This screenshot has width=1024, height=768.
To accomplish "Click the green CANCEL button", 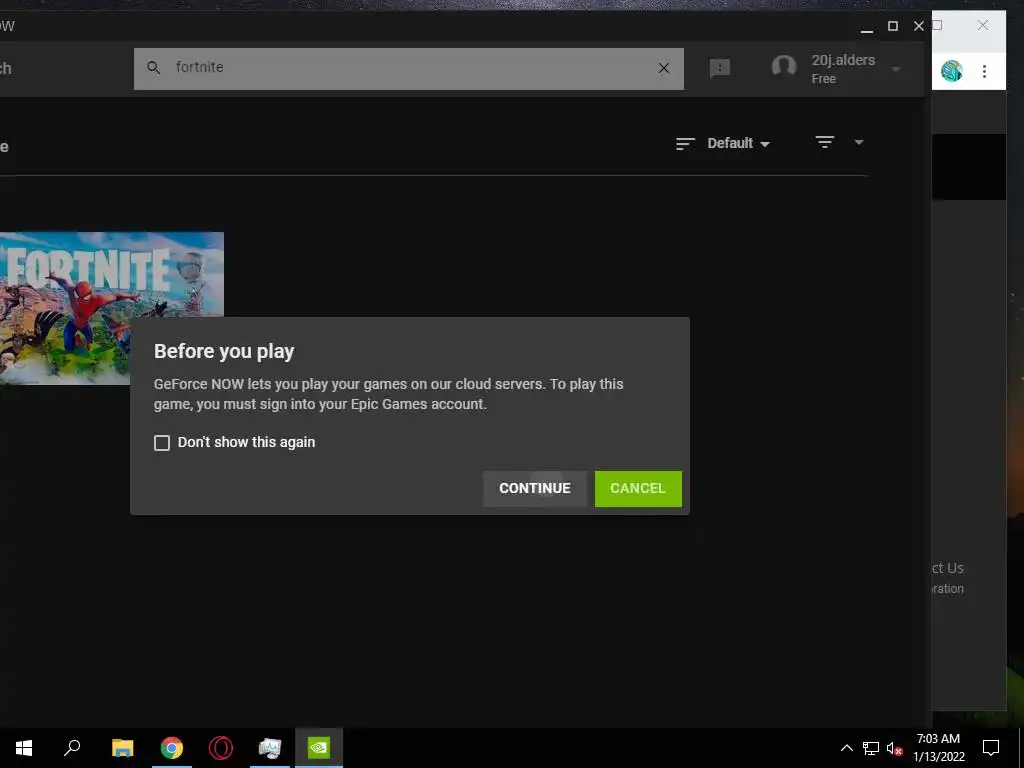I will pyautogui.click(x=638, y=488).
